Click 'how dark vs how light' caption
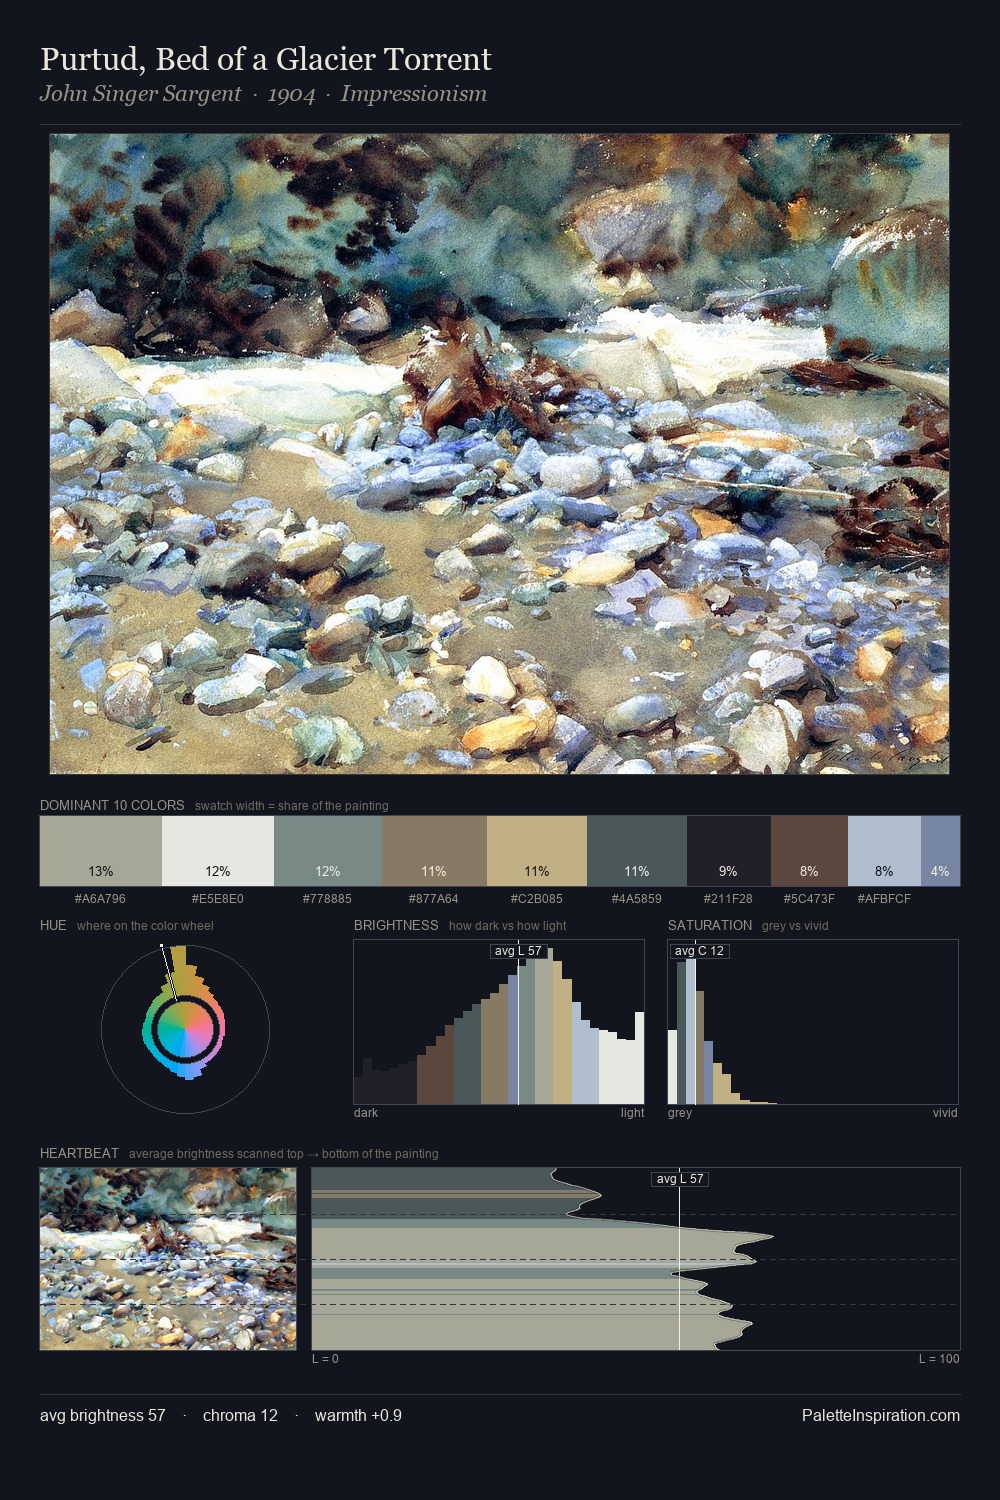This screenshot has height=1500, width=1000. coord(508,926)
